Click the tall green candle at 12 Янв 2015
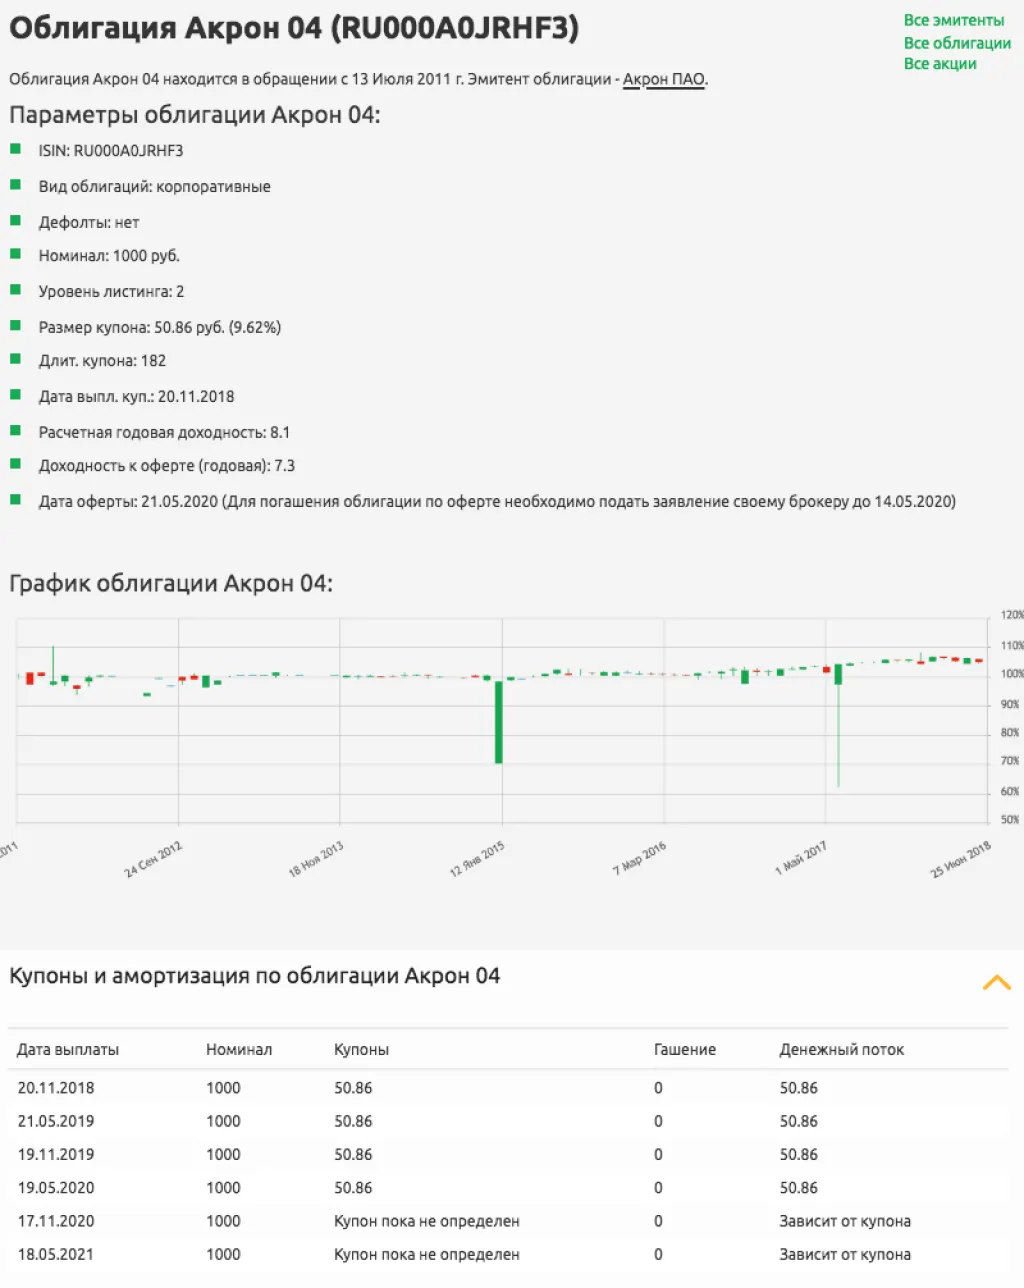 tap(499, 721)
